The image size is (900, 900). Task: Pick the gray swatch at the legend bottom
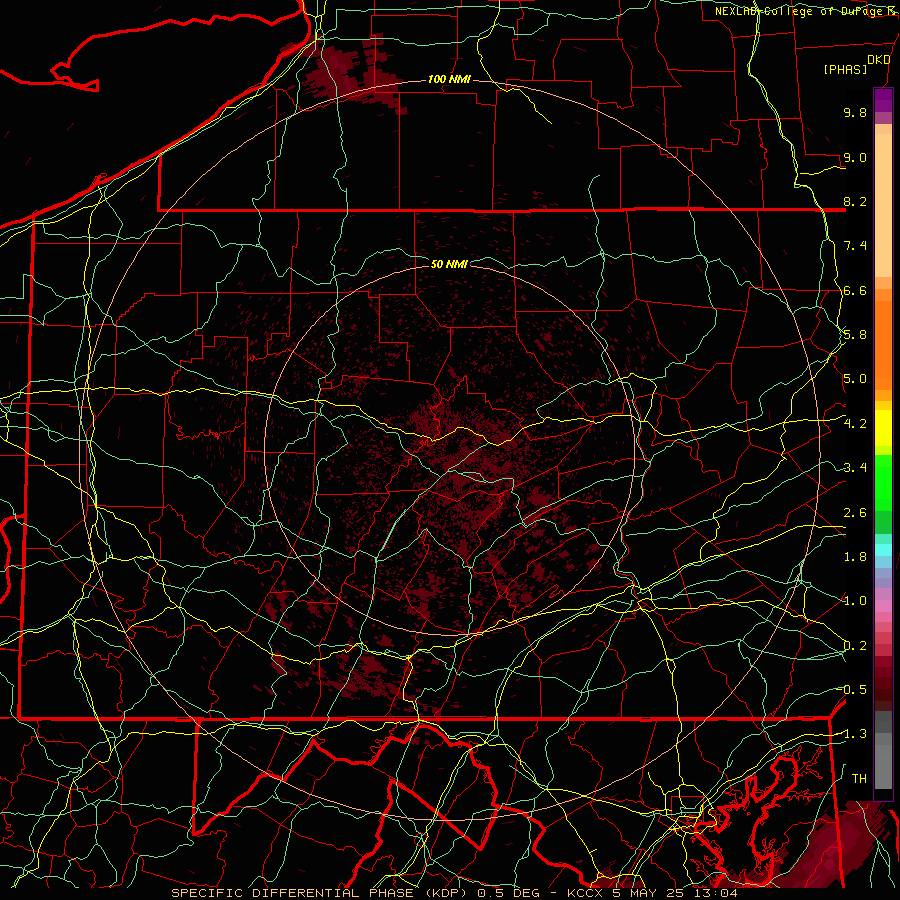[883, 766]
